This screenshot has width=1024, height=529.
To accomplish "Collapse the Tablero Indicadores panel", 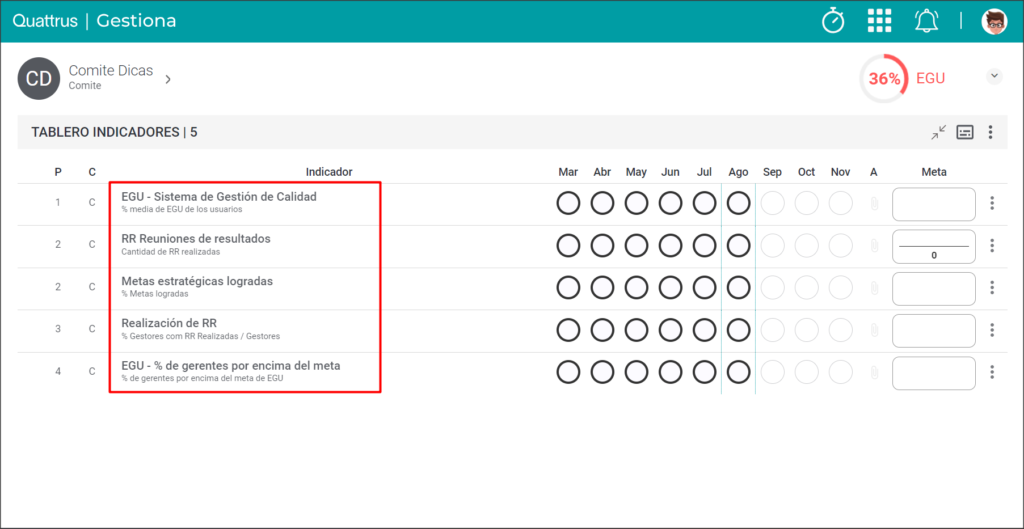I will [x=938, y=133].
